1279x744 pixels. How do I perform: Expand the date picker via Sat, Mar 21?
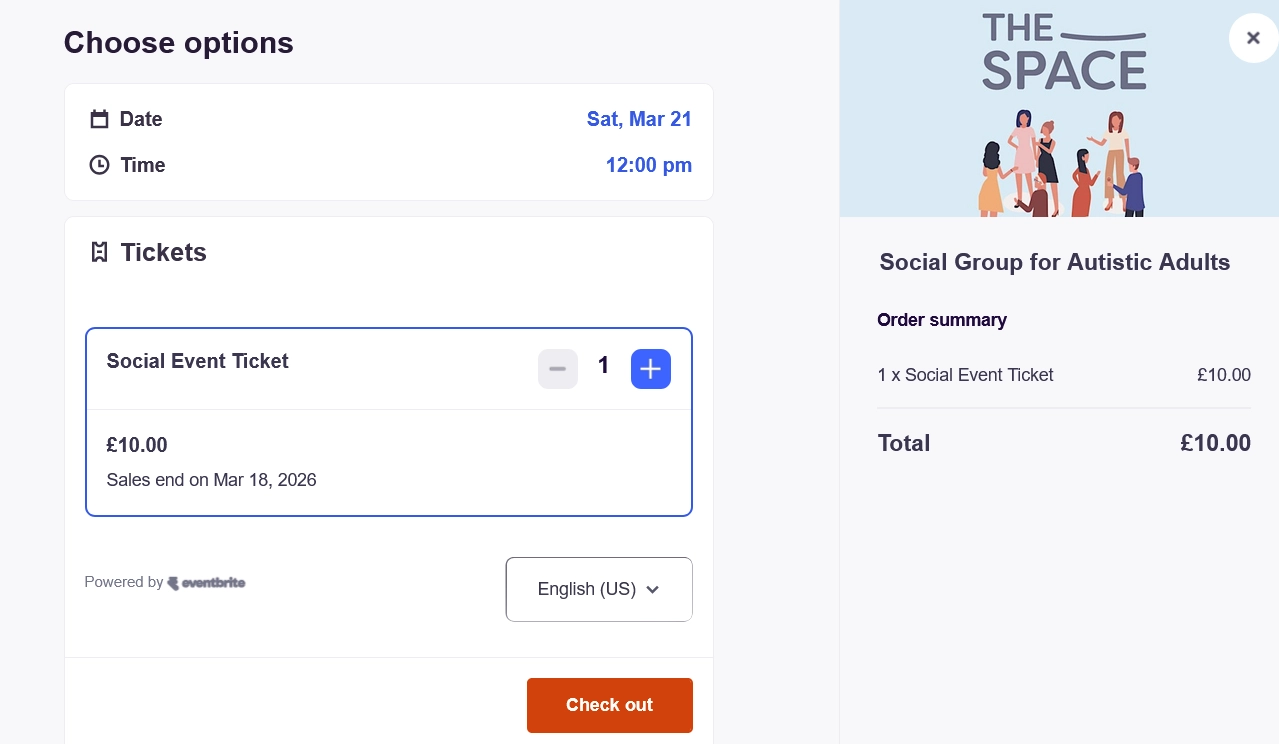[639, 119]
